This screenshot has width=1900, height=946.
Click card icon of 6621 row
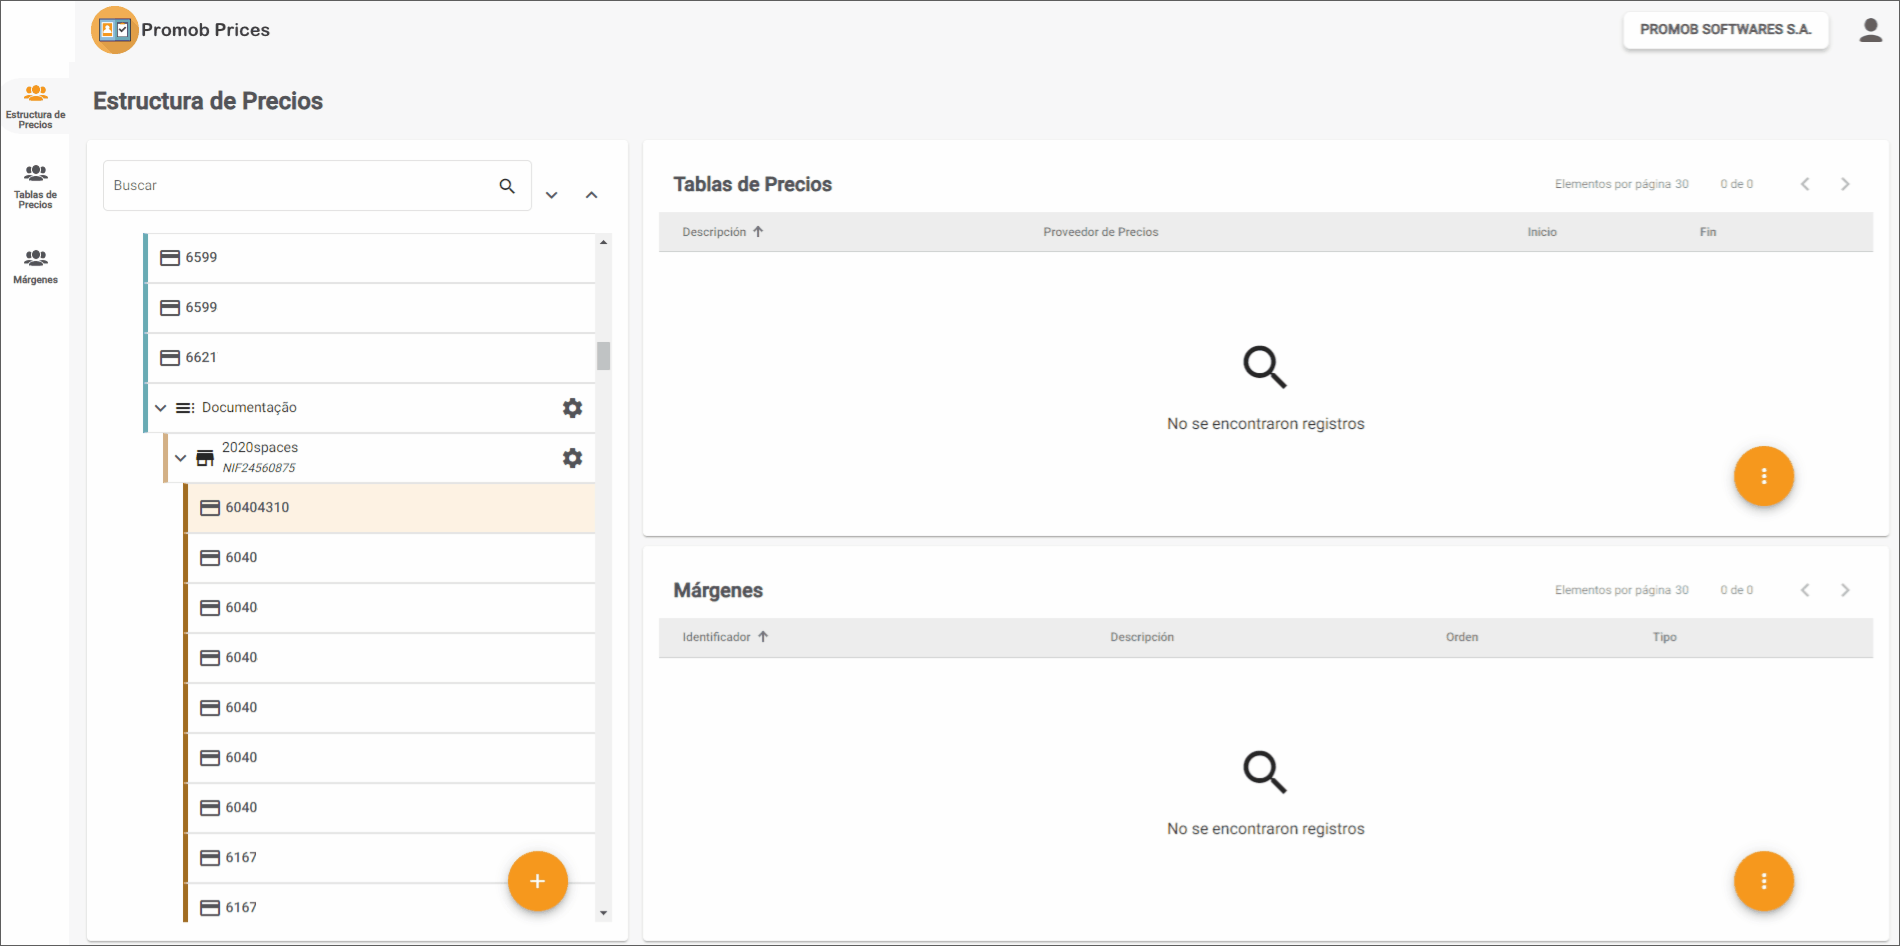(170, 358)
